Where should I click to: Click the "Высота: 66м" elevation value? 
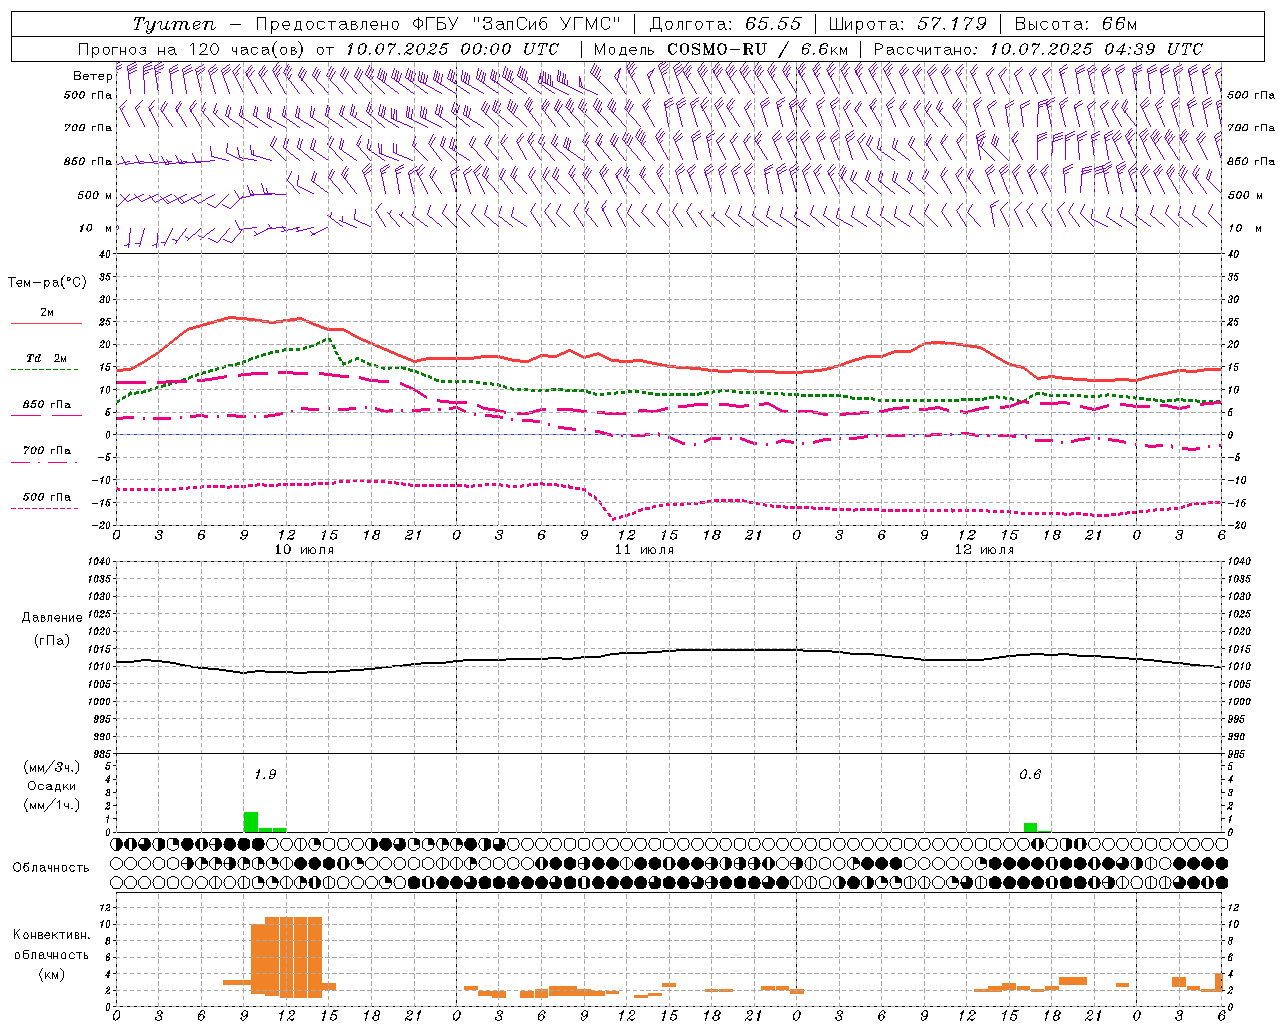pyautogui.click(x=1076, y=24)
